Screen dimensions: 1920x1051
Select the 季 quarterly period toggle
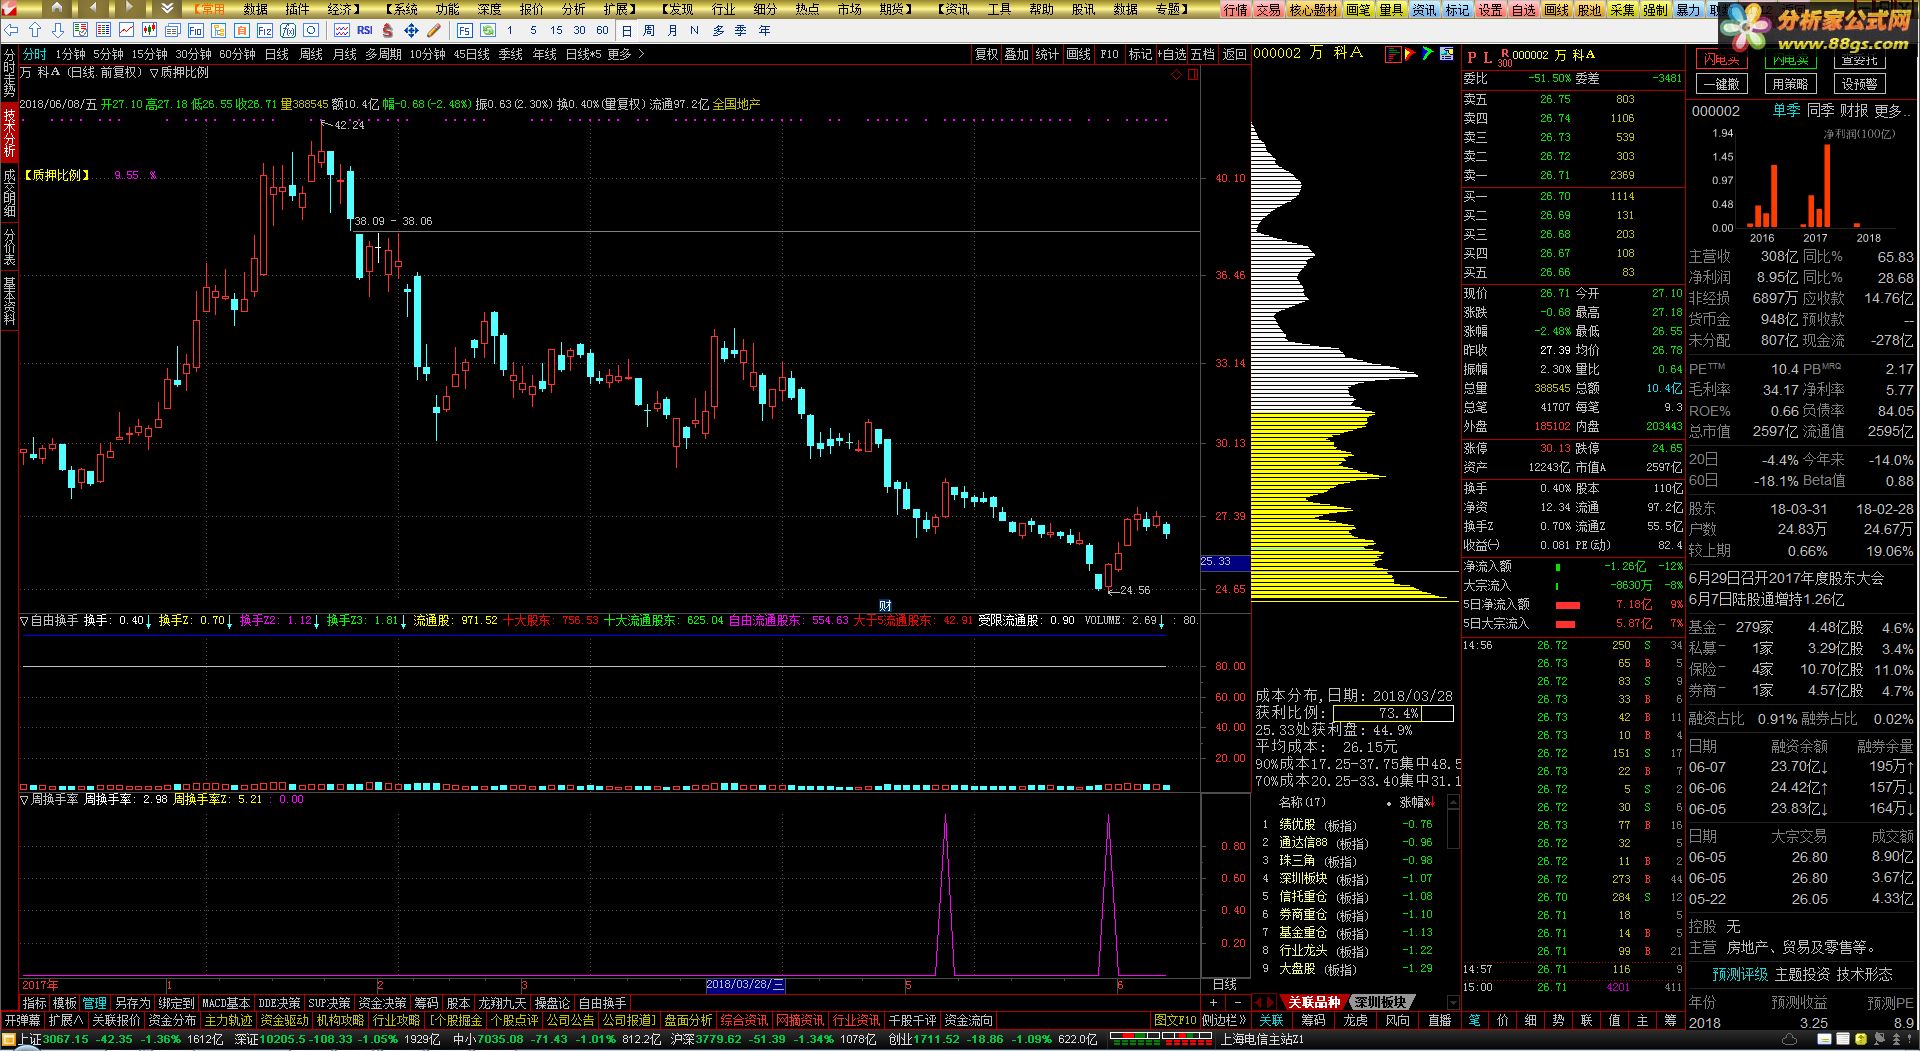[740, 30]
